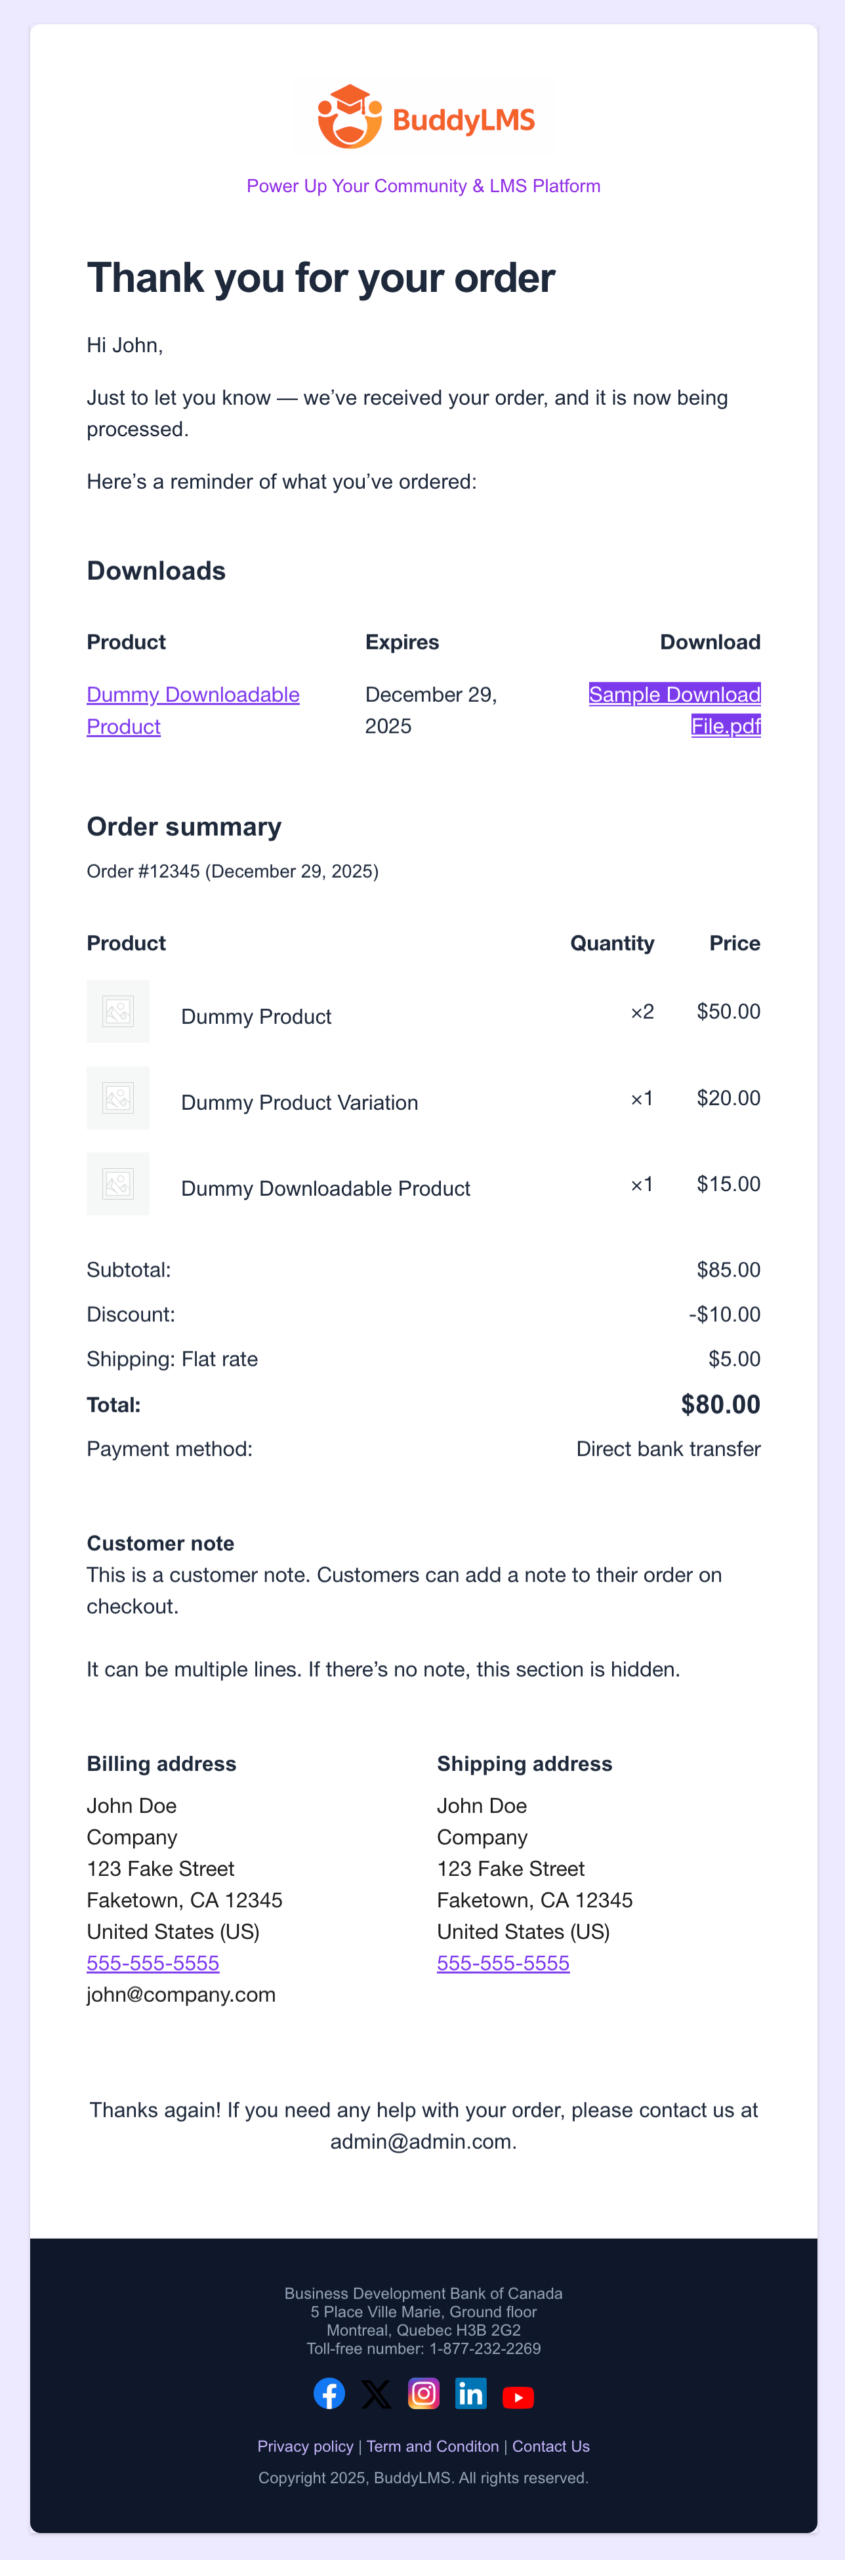Open the Dummy Downloadable Product link
This screenshot has width=845, height=2560.
[192, 695]
